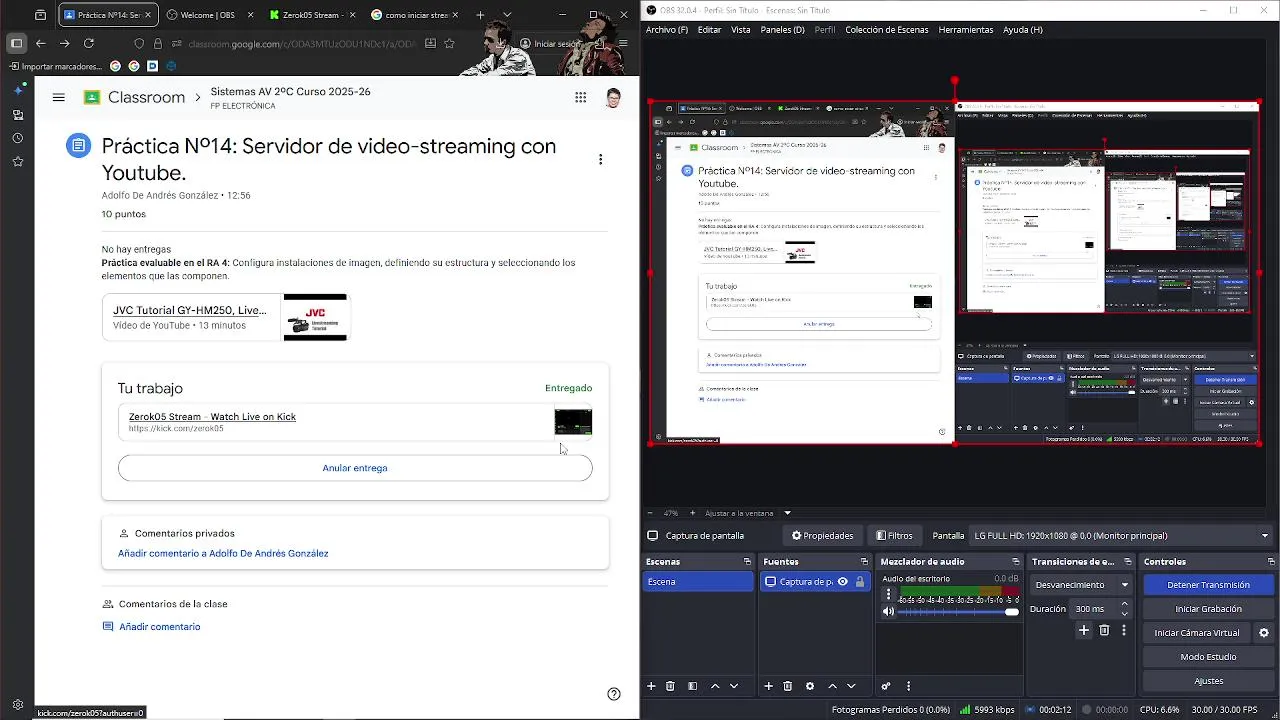Viewport: 1280px width, 720px height.
Task: Toggle visibility eye of Captura de pantalla source
Action: pos(842,582)
